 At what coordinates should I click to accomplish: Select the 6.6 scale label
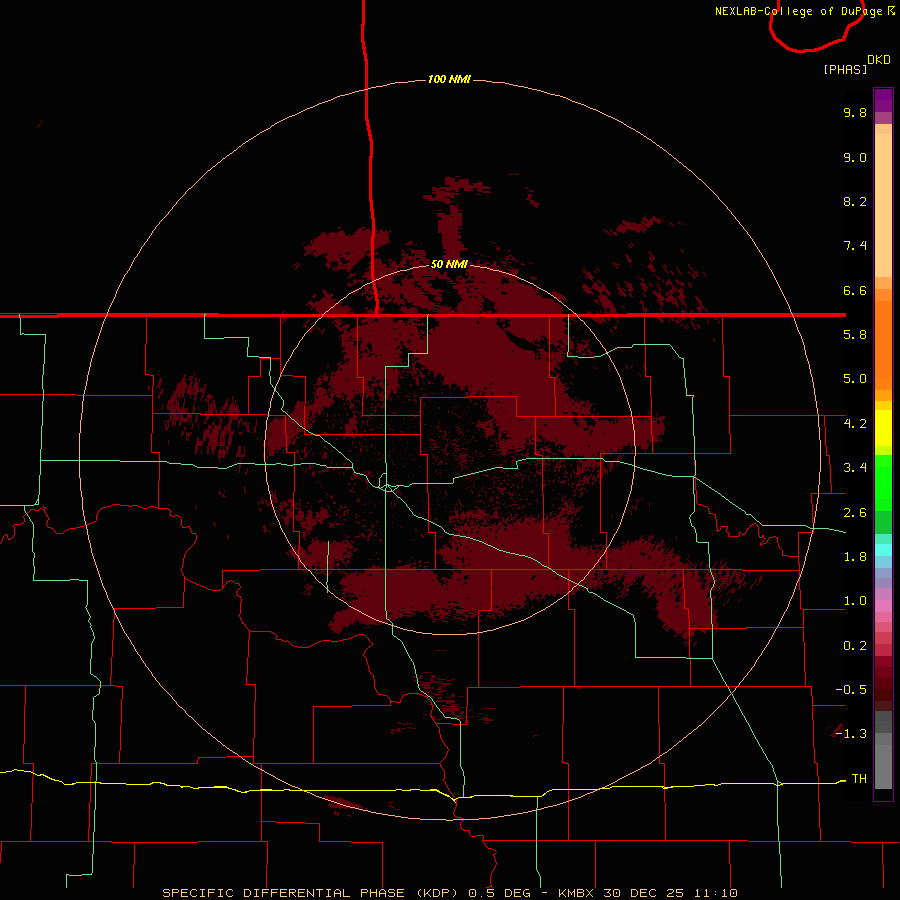[x=855, y=290]
